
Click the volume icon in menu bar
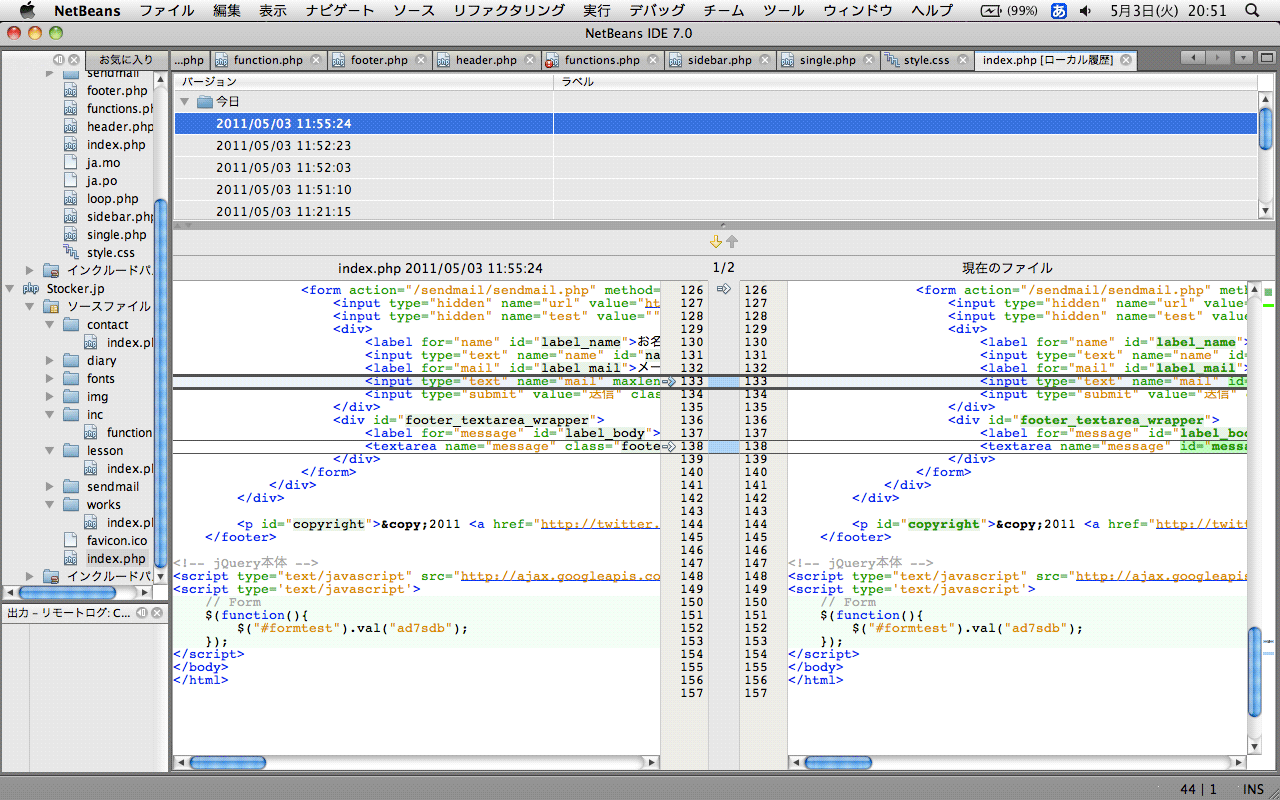tap(1088, 11)
